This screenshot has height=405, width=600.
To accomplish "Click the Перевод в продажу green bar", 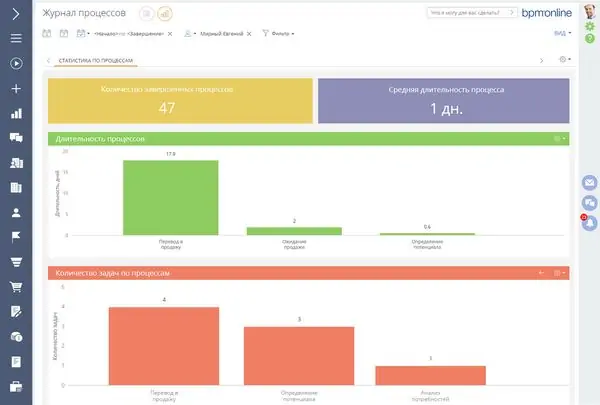I will [x=170, y=197].
